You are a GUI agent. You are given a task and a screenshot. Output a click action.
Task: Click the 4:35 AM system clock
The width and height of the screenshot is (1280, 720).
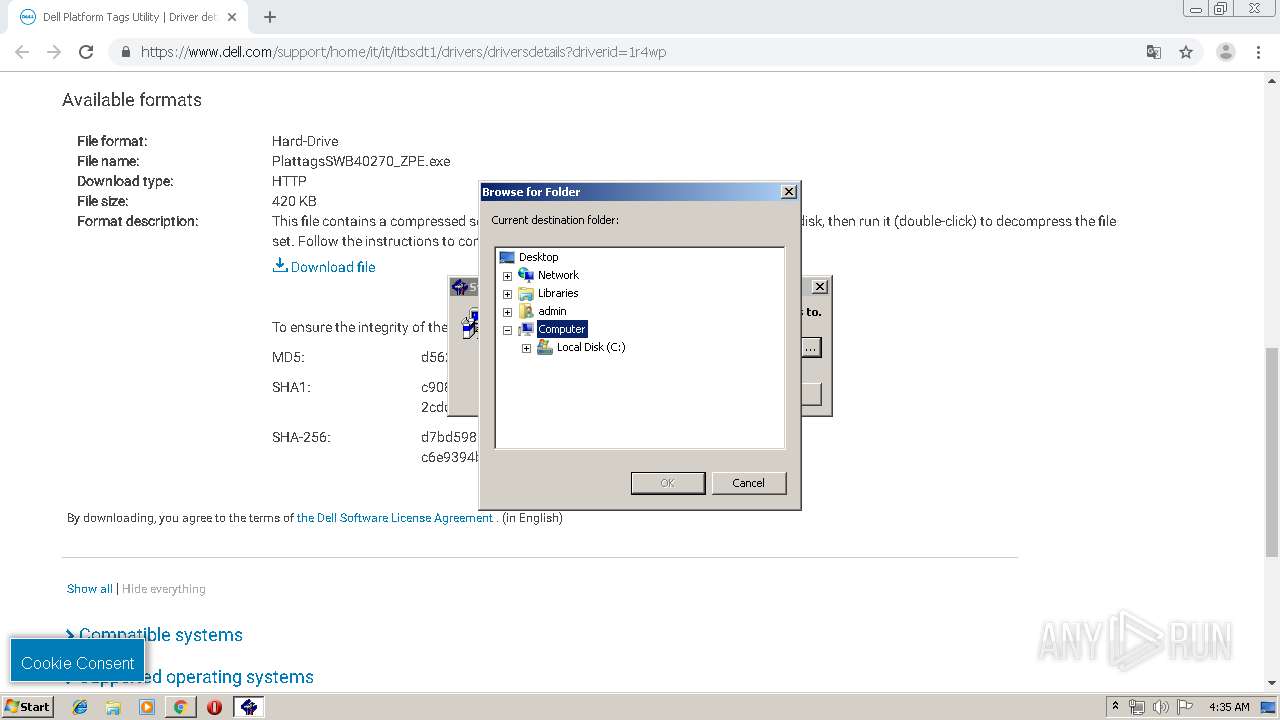pos(1229,707)
